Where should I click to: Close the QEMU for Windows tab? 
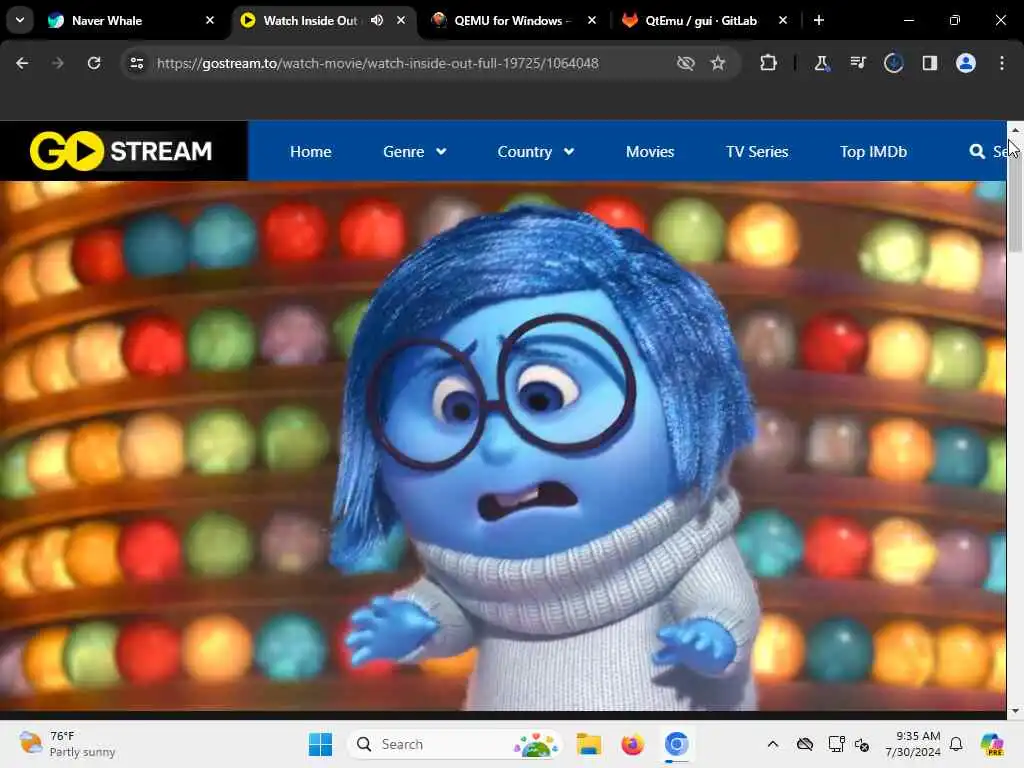pos(592,20)
